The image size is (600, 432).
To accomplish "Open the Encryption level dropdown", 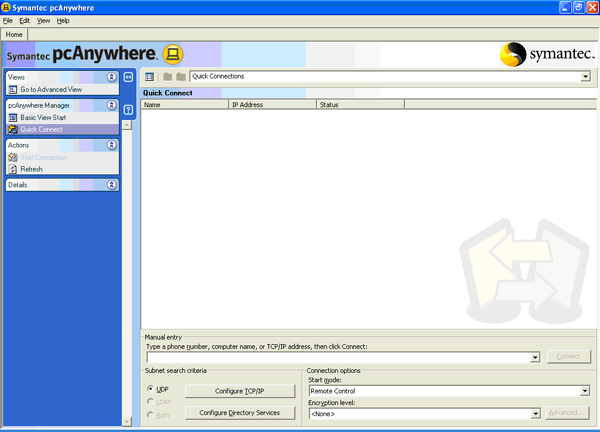I will coord(536,413).
